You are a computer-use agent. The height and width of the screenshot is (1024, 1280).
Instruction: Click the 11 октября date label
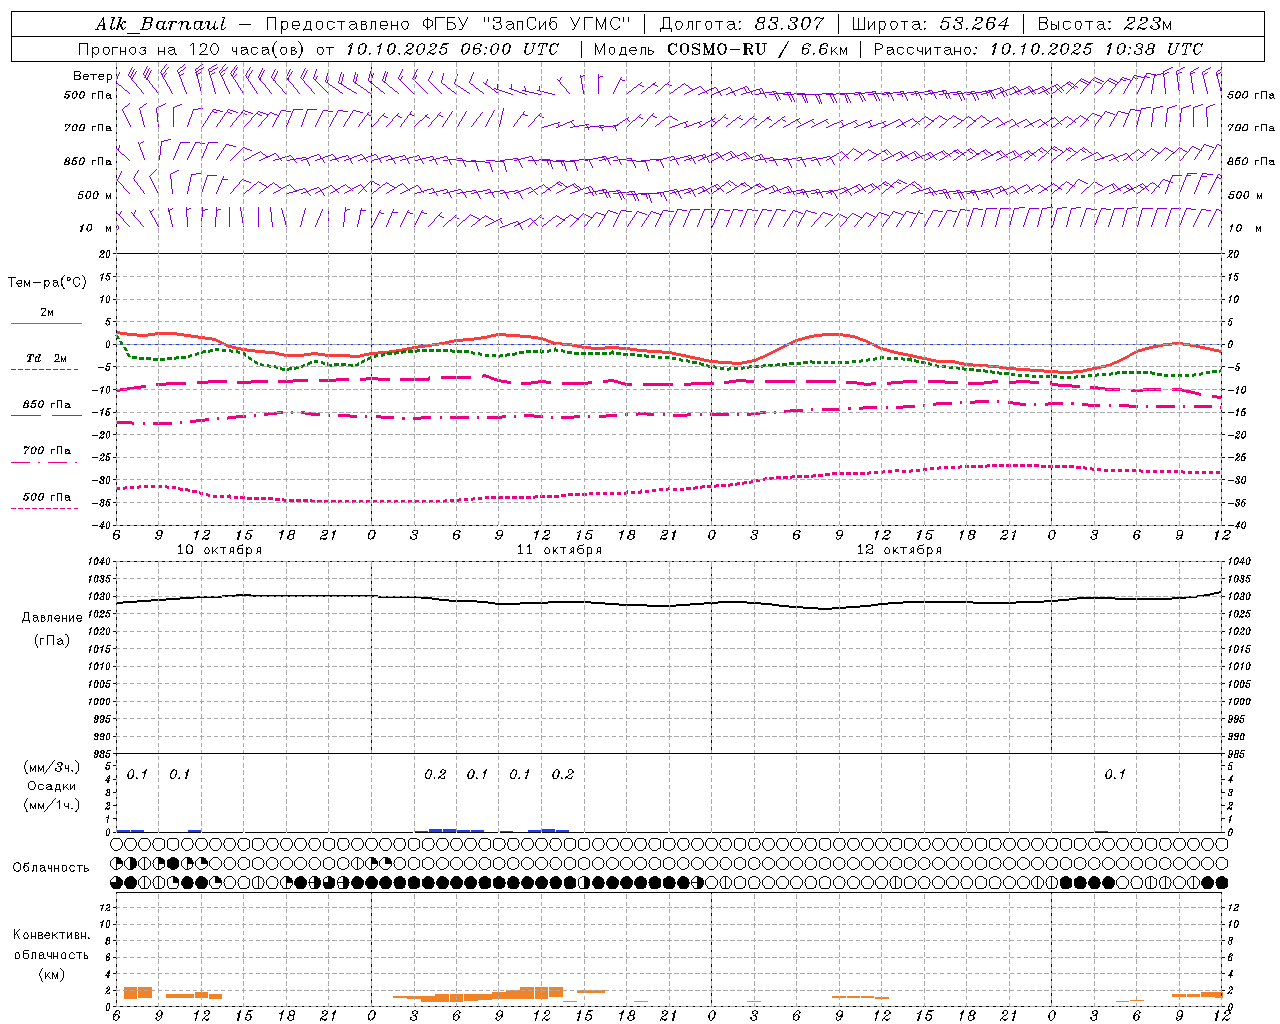(x=559, y=550)
